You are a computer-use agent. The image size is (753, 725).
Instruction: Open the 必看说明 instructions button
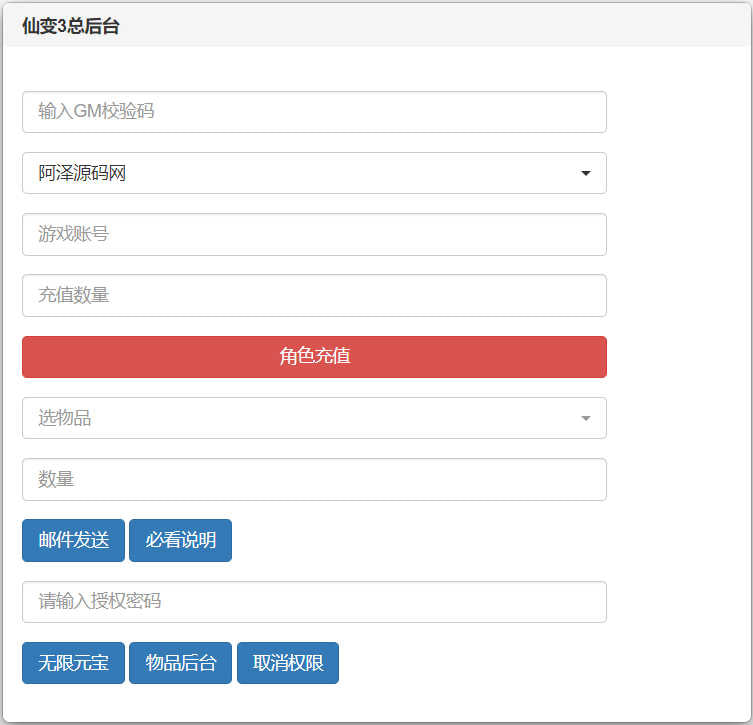point(180,541)
